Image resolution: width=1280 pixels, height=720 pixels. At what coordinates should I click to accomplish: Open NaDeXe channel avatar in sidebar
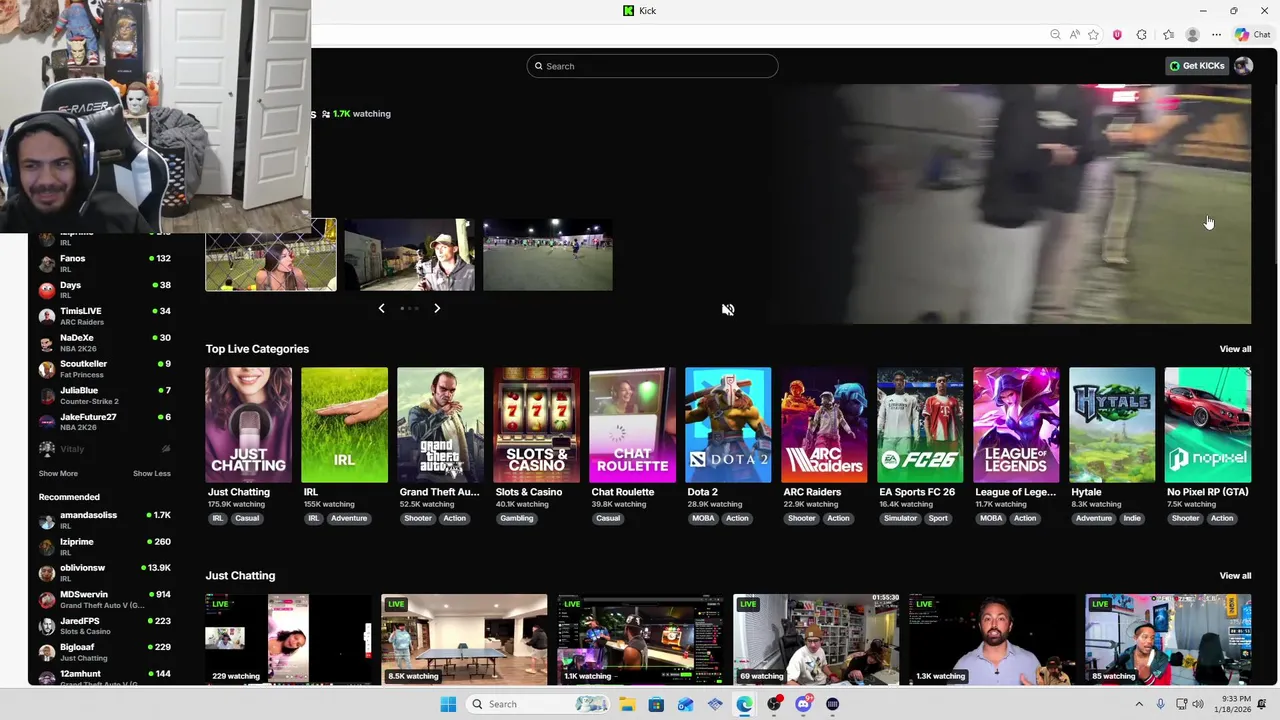tap(47, 343)
